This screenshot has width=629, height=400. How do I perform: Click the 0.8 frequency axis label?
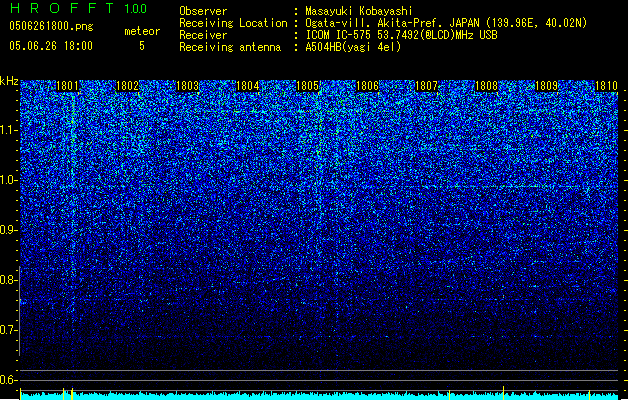pyautogui.click(x=9, y=280)
